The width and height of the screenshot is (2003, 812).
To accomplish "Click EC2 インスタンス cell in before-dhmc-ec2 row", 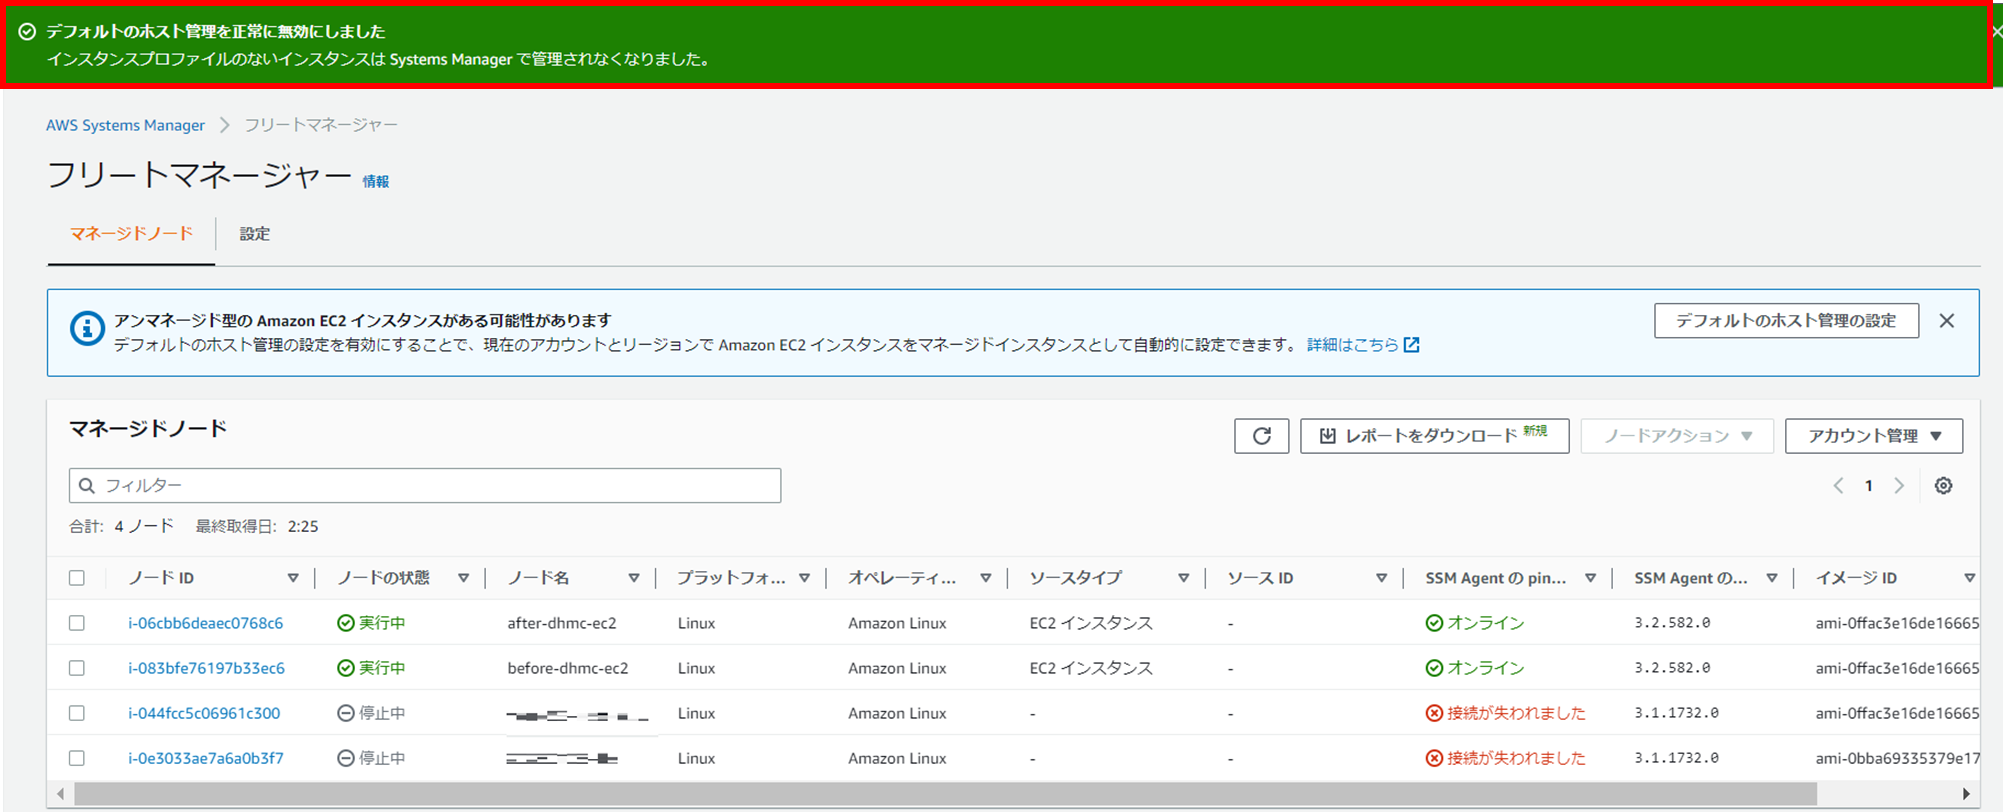I will tap(1091, 668).
